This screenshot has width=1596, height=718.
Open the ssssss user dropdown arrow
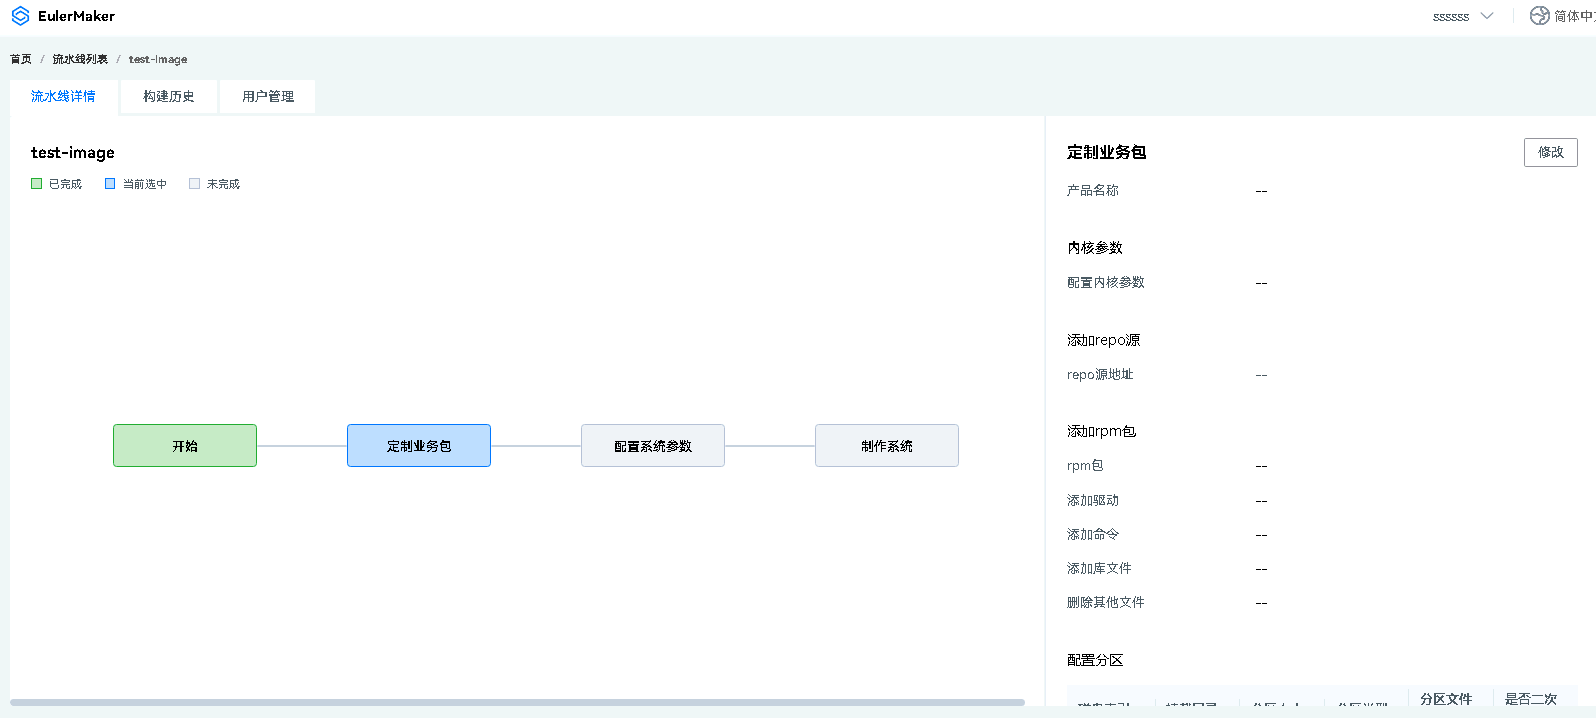(x=1487, y=16)
